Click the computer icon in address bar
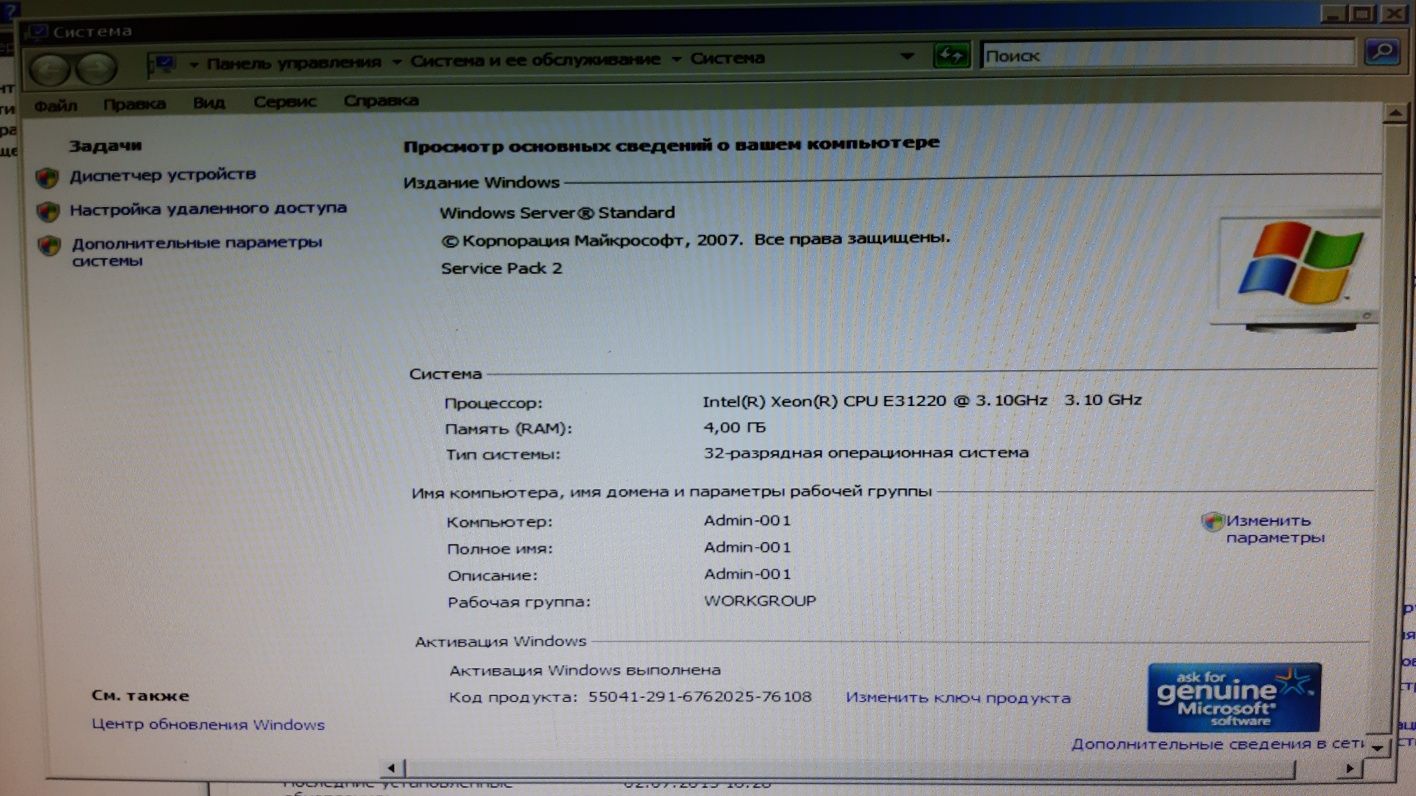 point(162,64)
